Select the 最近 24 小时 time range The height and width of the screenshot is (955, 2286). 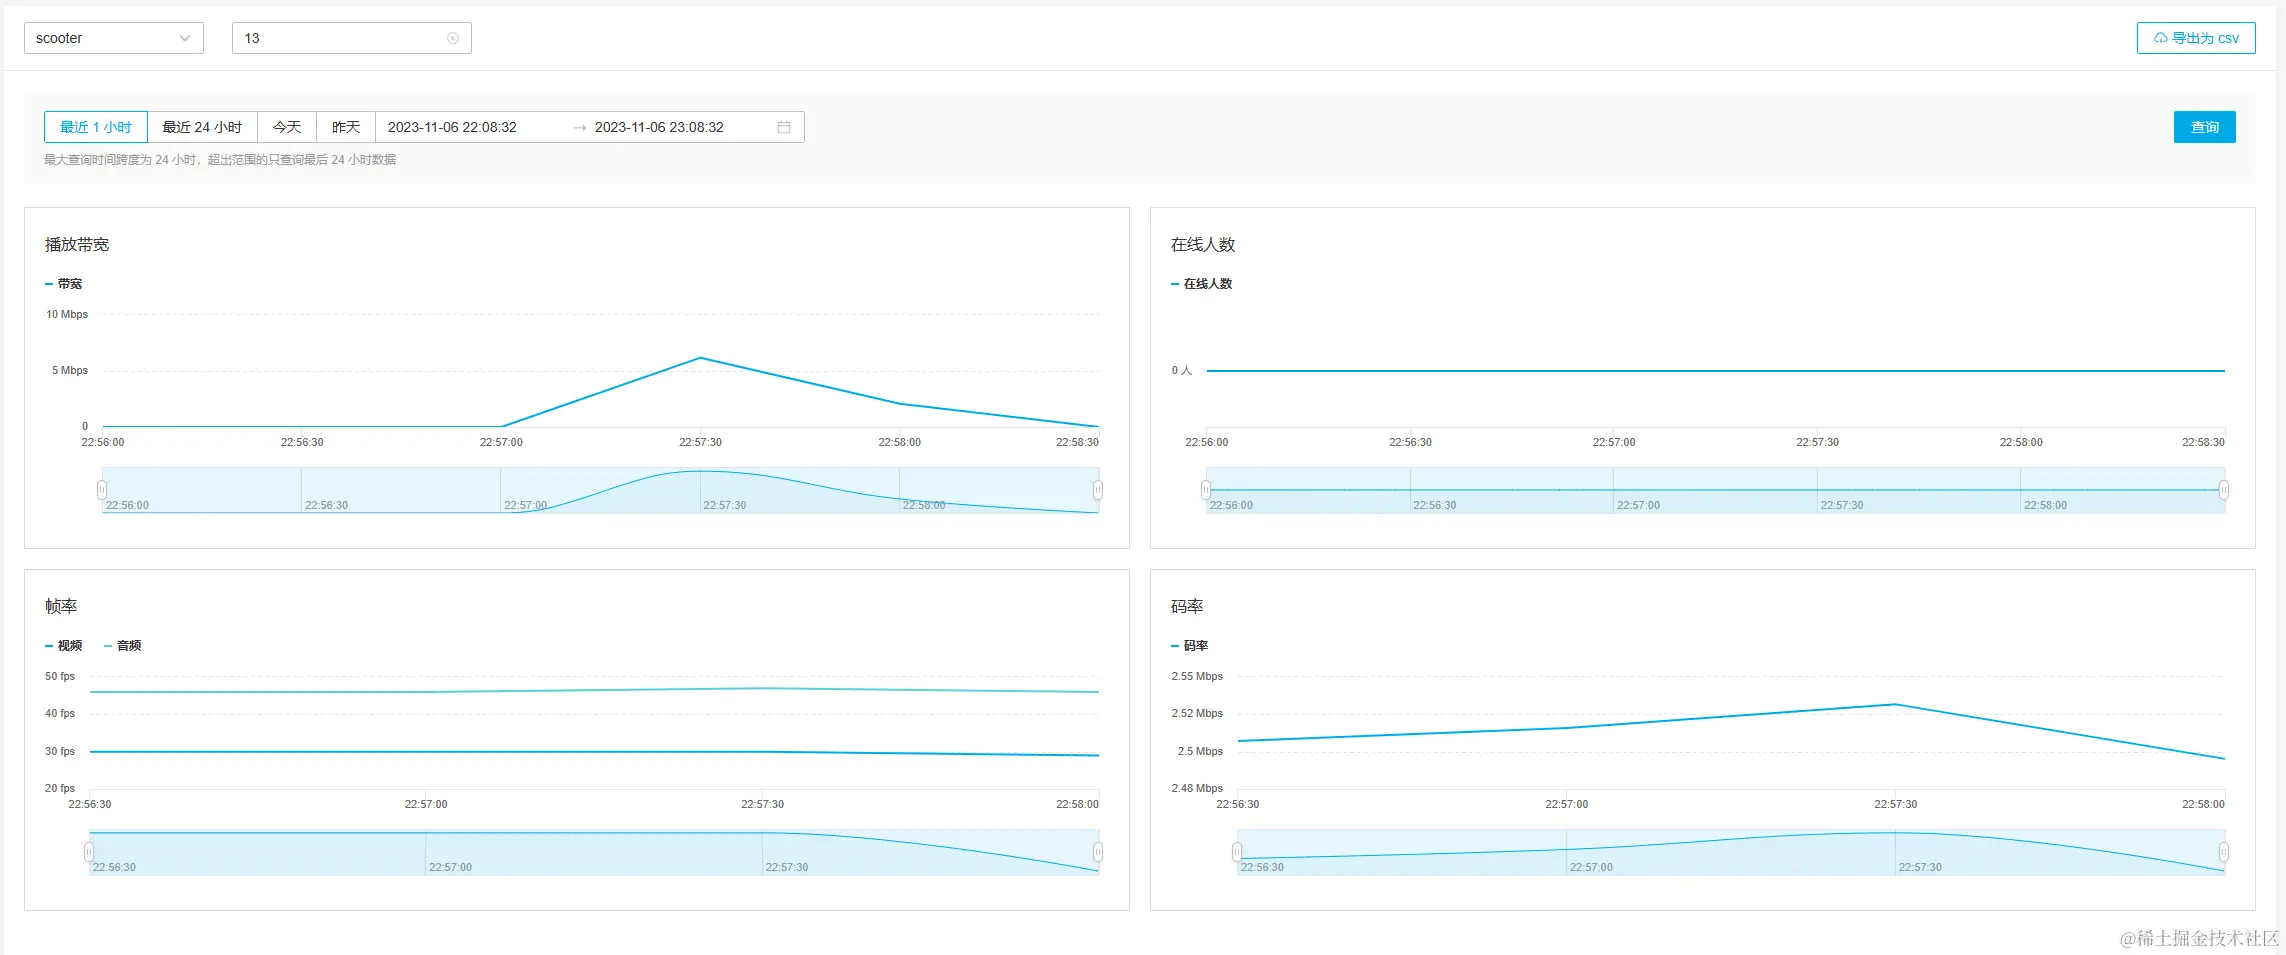[x=202, y=127]
